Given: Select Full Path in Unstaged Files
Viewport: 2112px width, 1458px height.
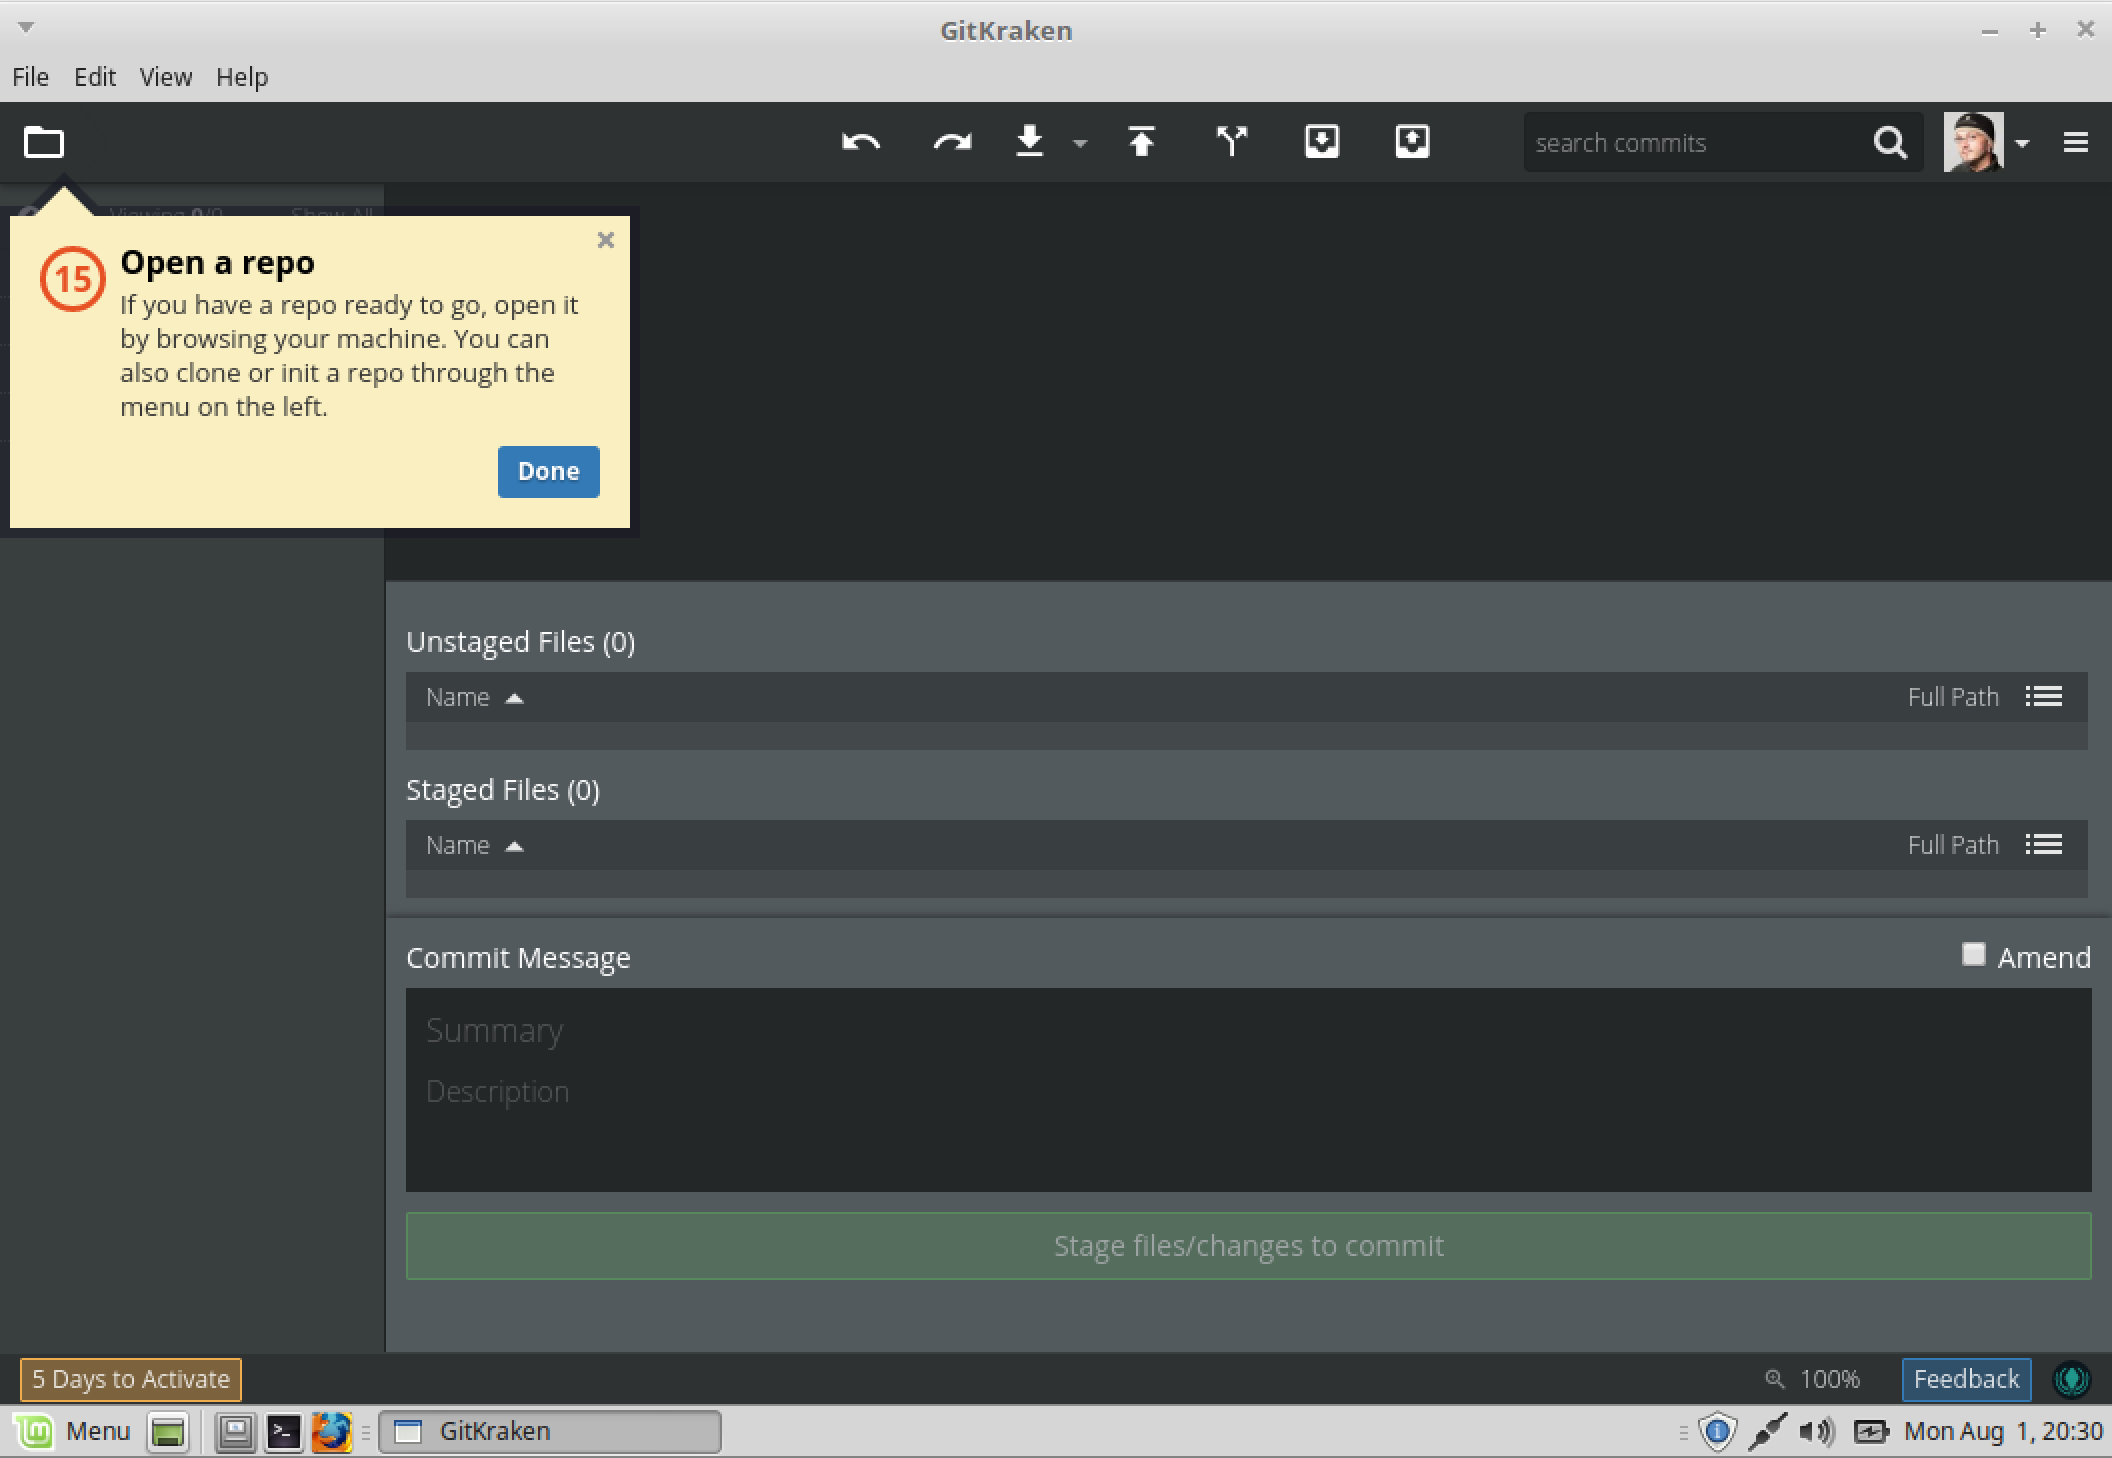Looking at the screenshot, I should (1952, 697).
